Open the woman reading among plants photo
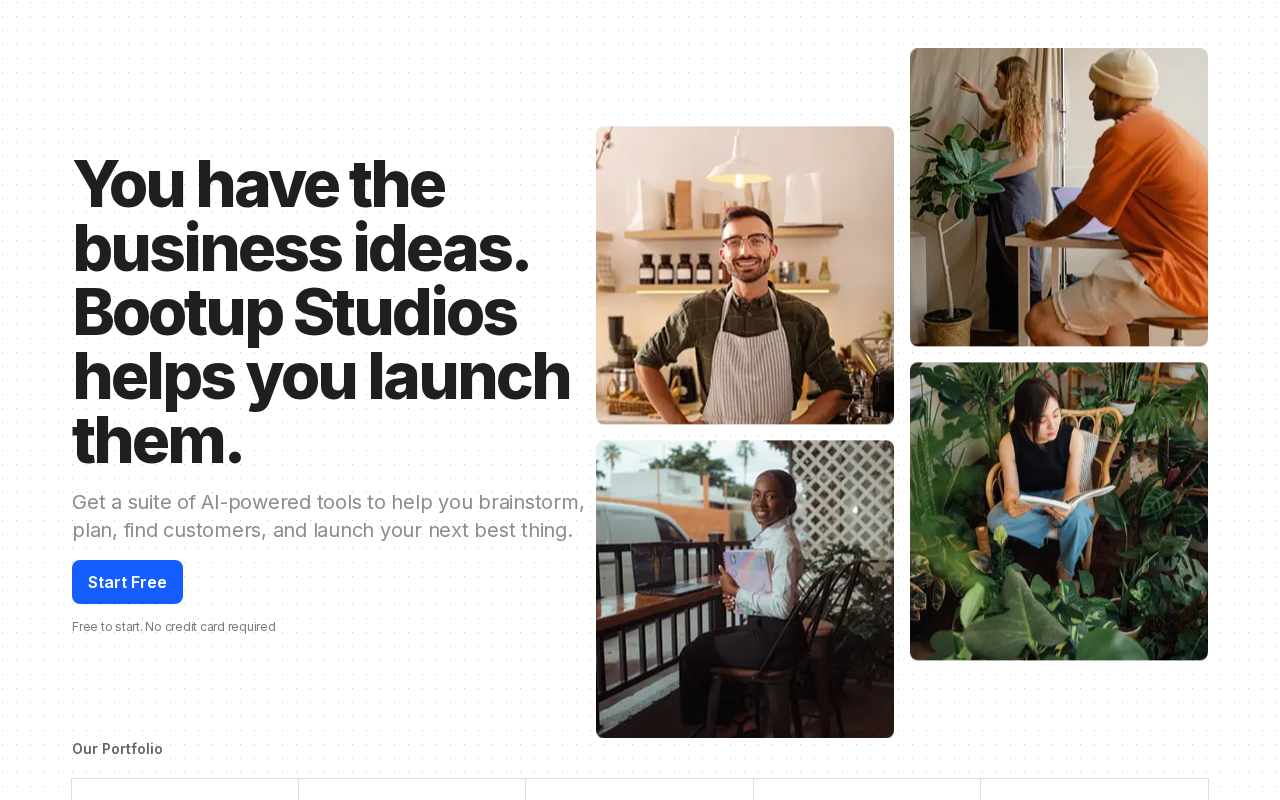 [x=1059, y=511]
